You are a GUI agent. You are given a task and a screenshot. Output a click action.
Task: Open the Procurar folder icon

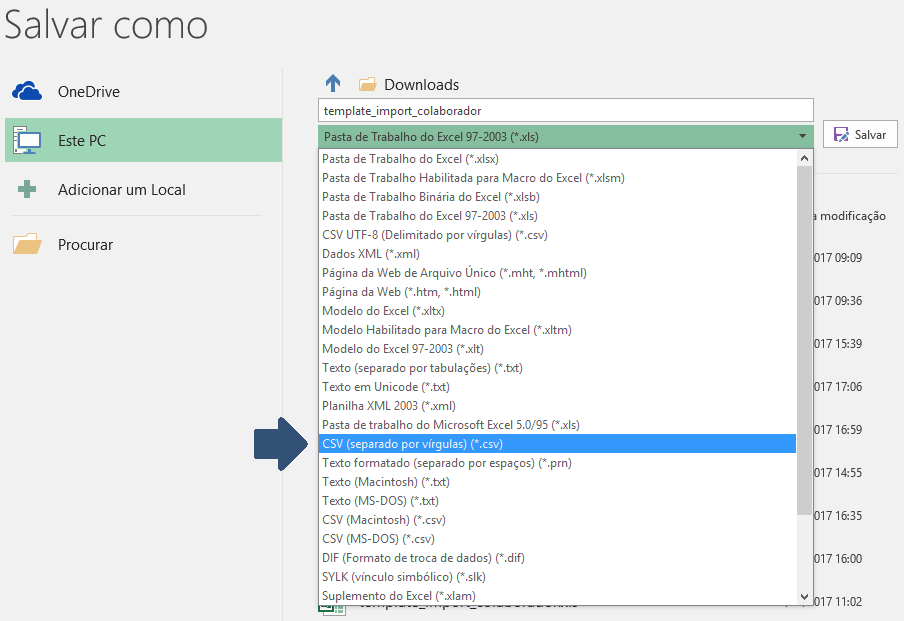coord(27,244)
